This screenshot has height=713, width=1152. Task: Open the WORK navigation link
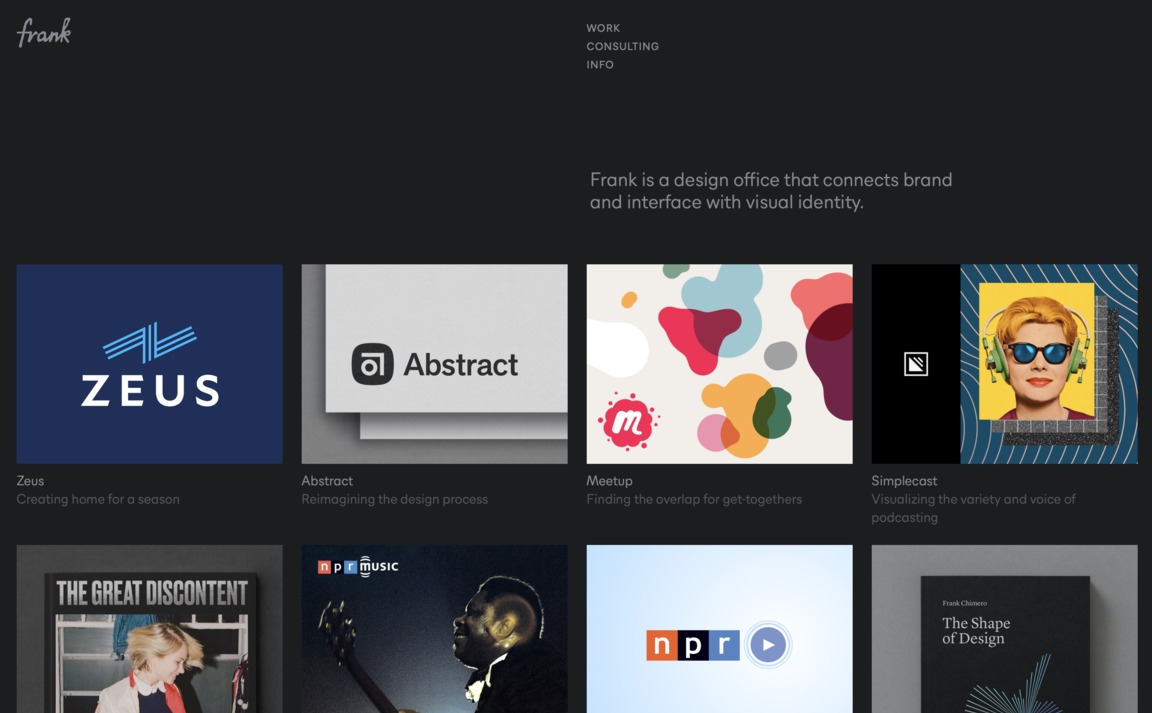(603, 28)
